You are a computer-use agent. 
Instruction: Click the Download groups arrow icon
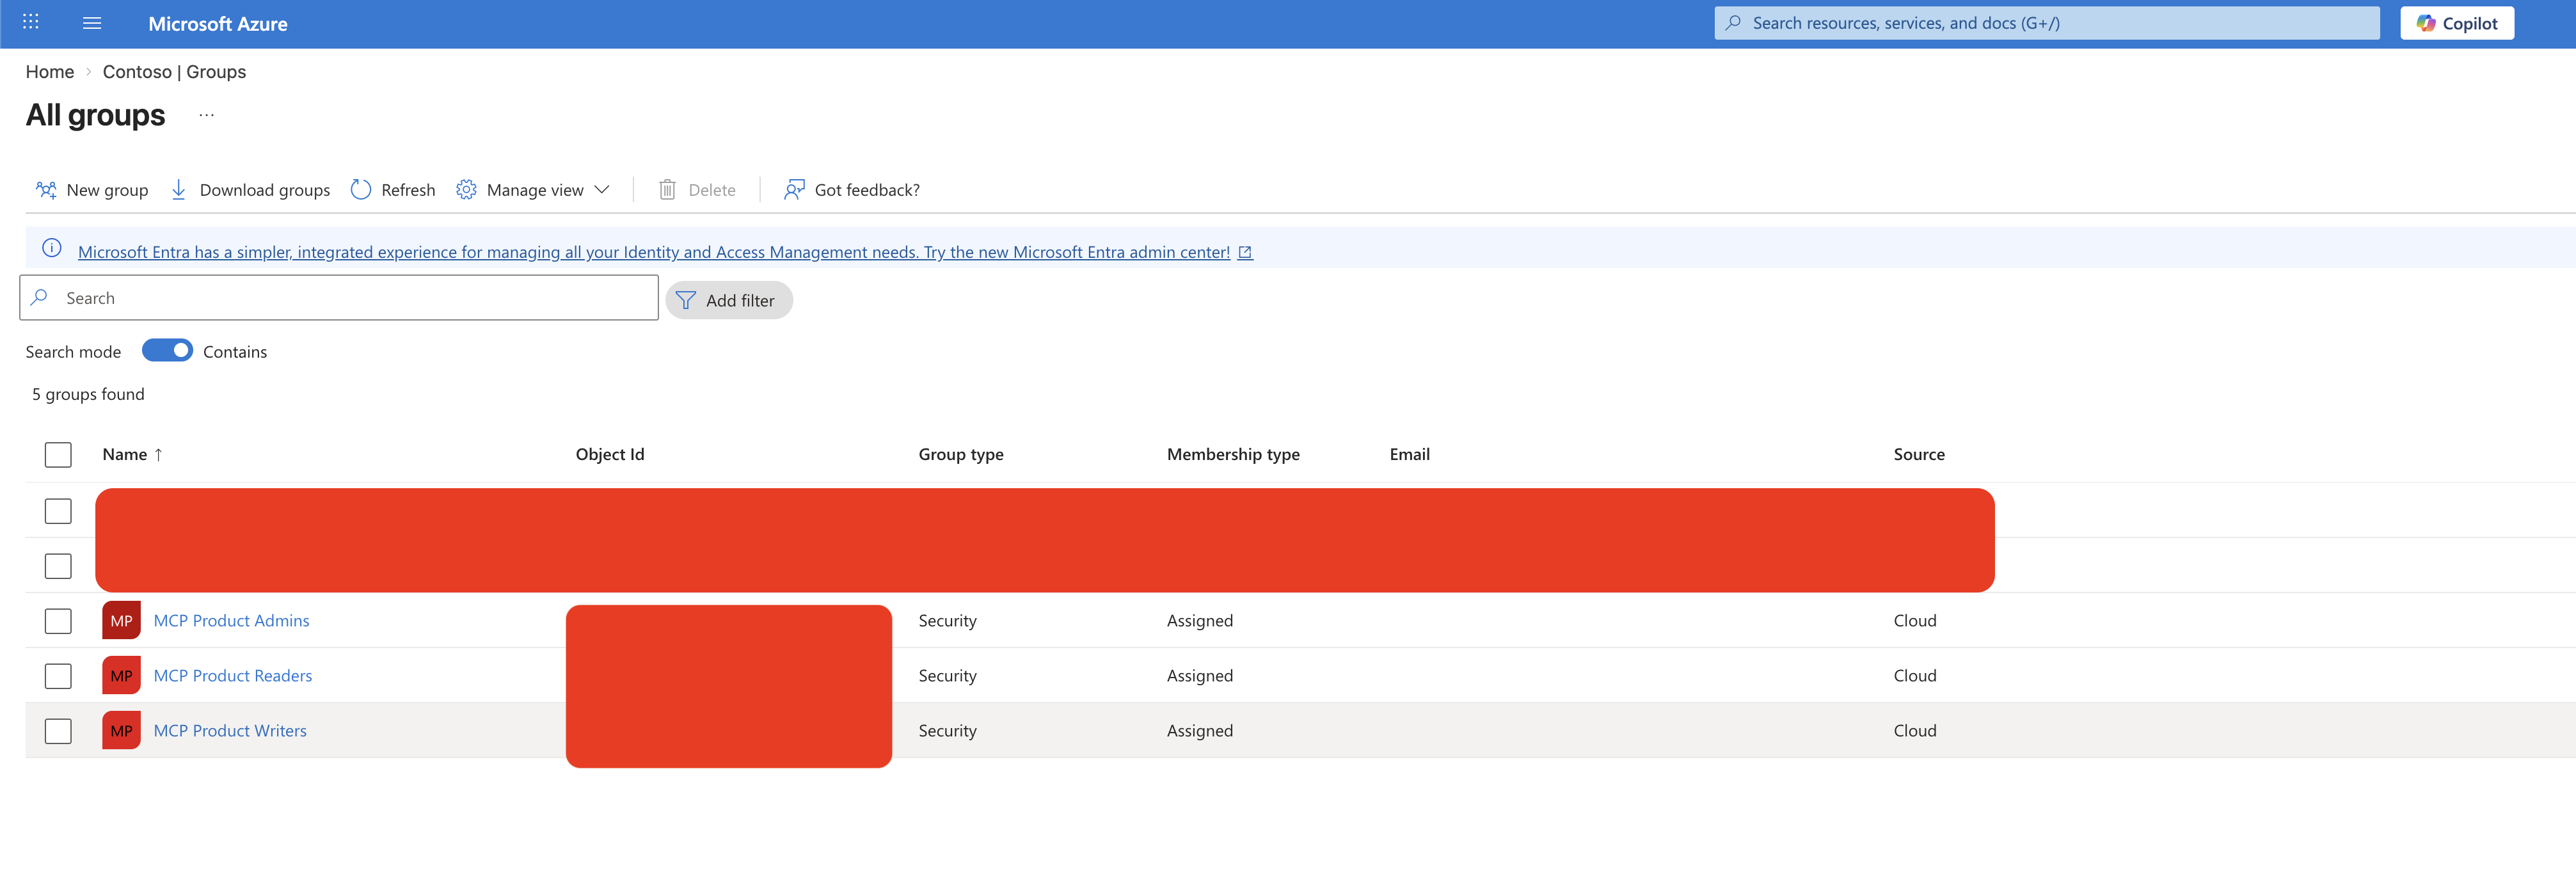coord(179,190)
